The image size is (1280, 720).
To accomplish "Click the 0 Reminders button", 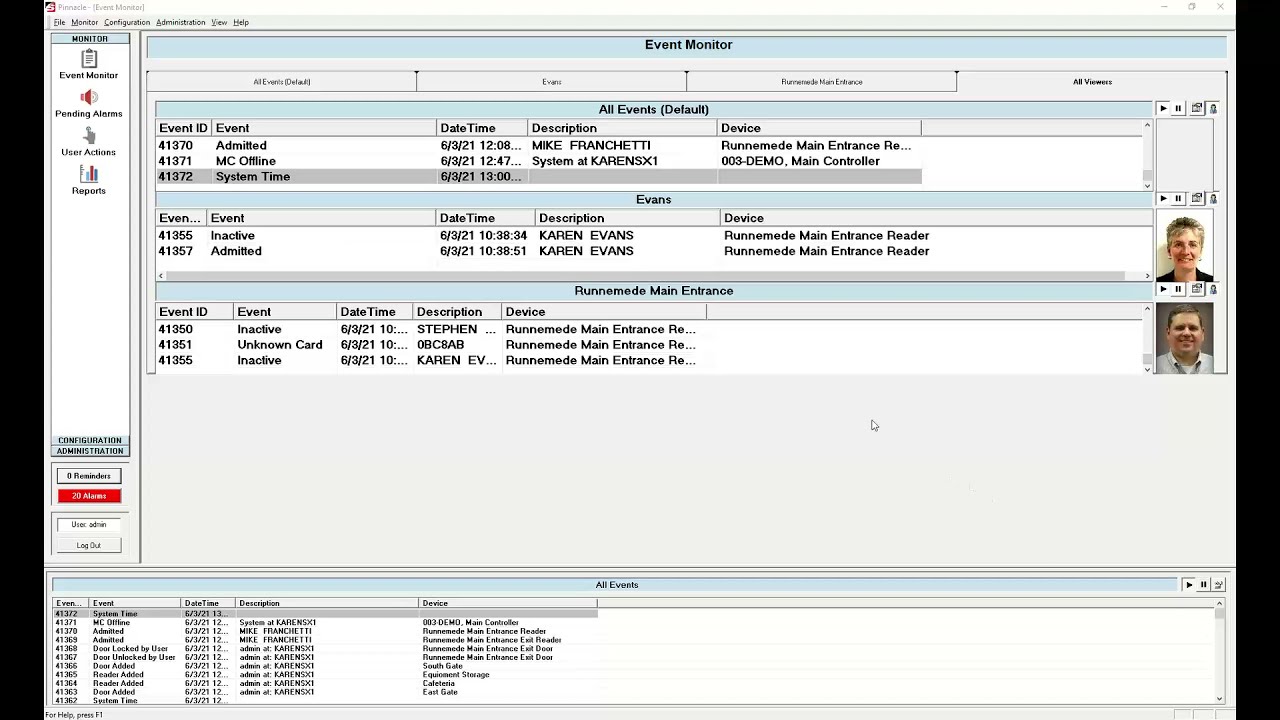I will tap(89, 476).
